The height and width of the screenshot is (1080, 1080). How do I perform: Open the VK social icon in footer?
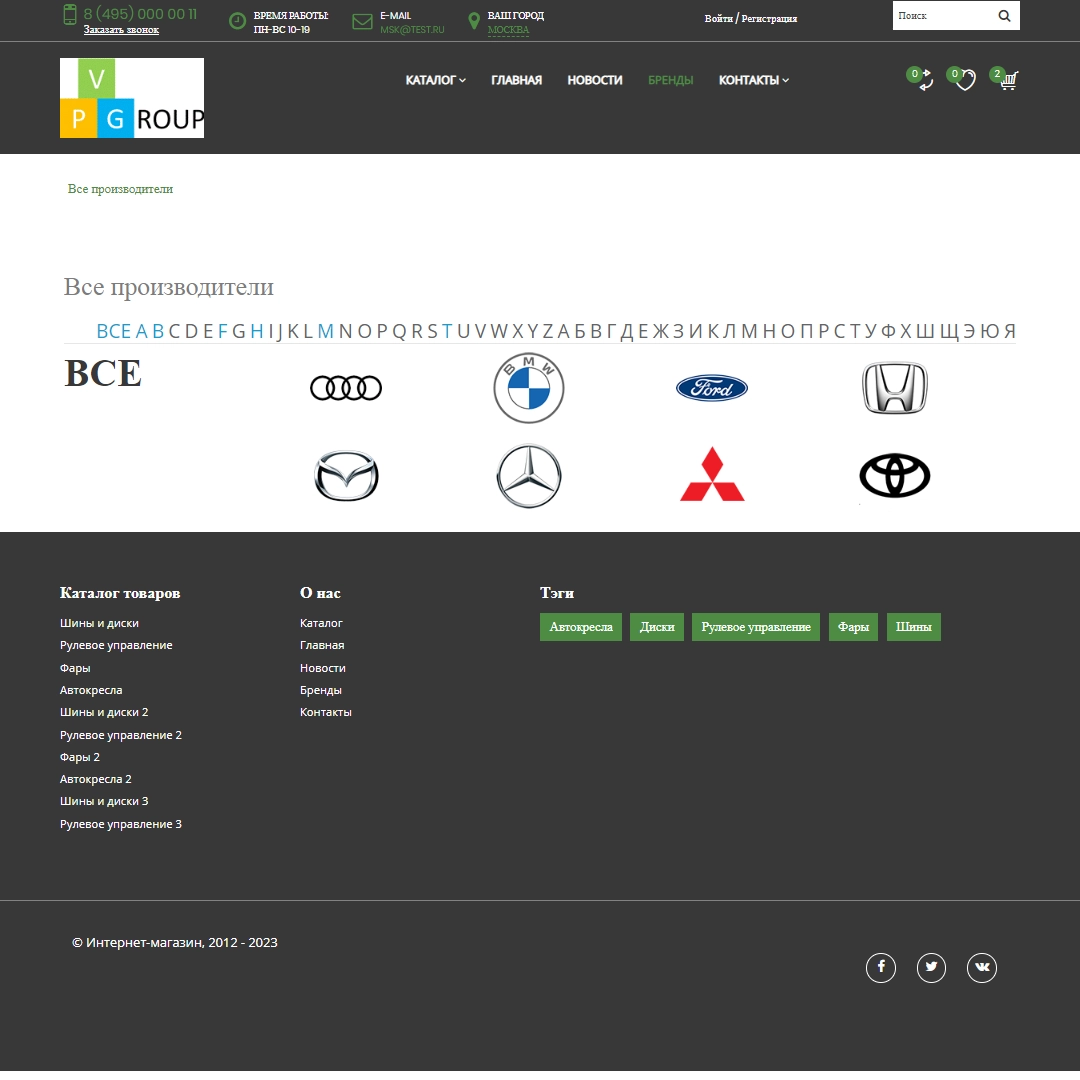tap(981, 967)
